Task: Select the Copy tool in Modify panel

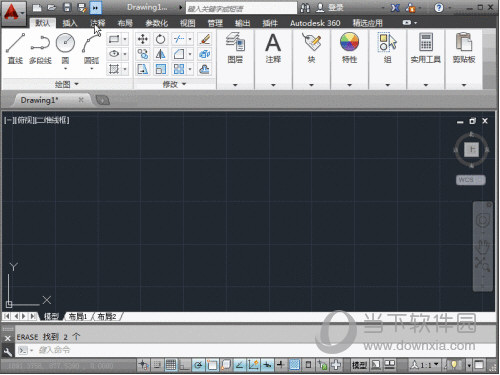Action: (143, 54)
